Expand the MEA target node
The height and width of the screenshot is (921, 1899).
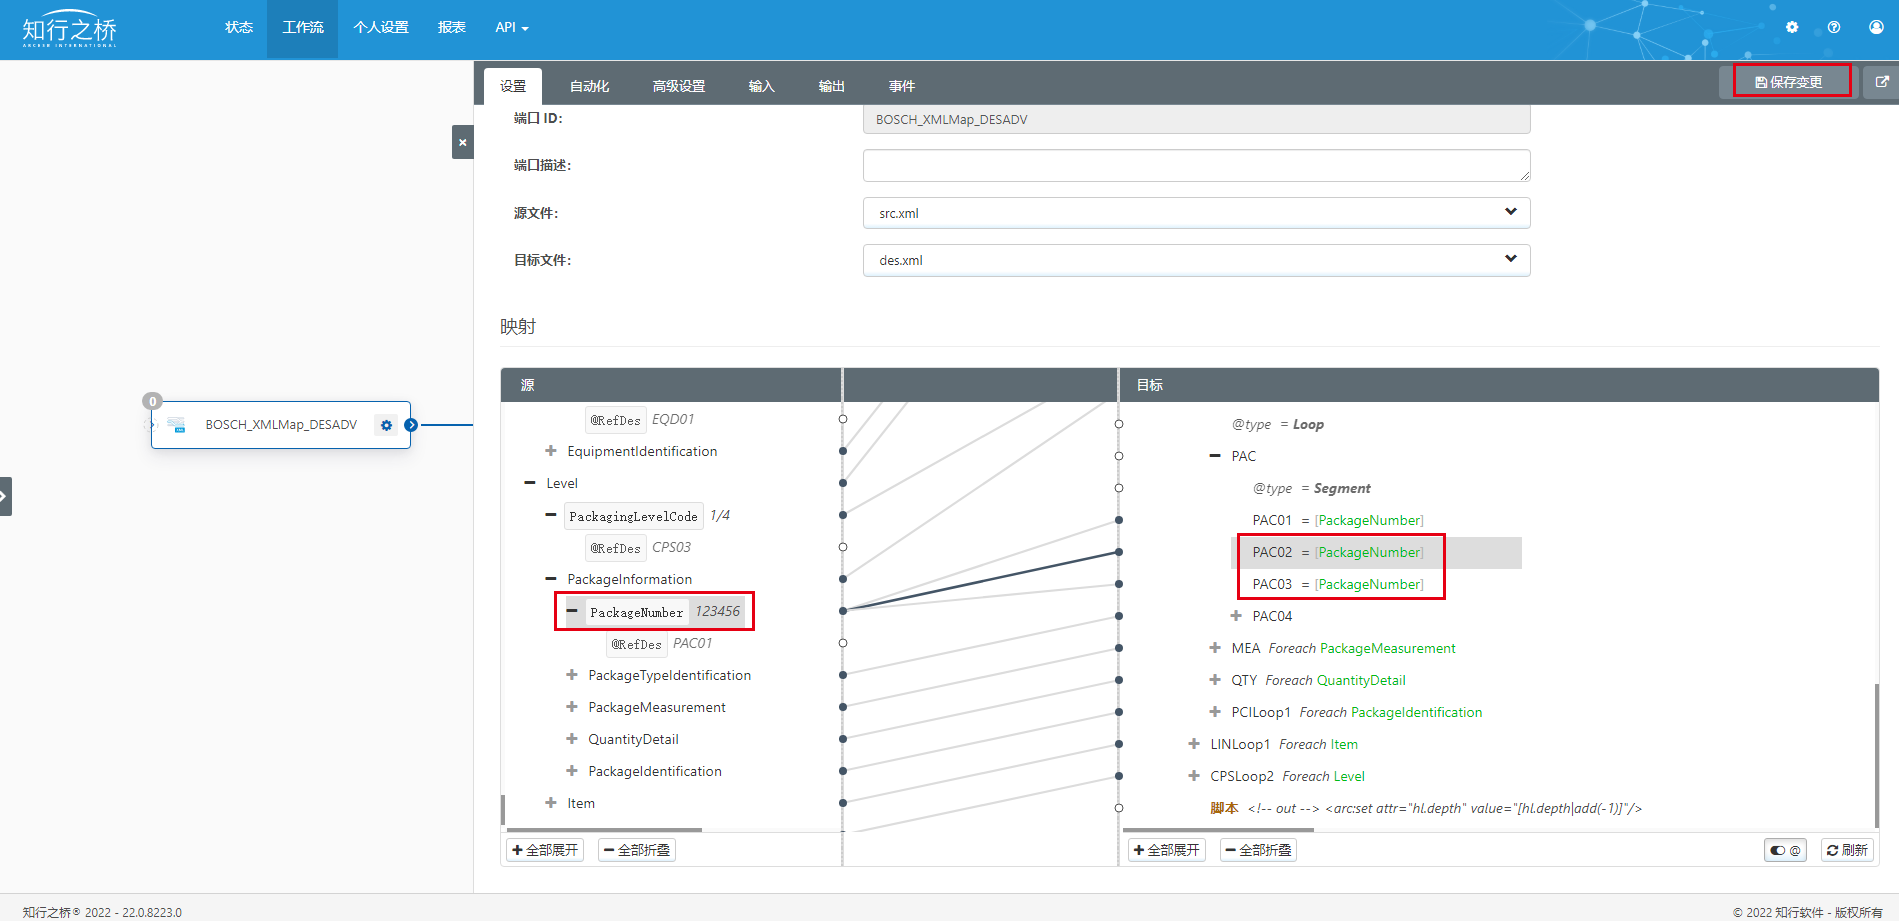pos(1215,648)
